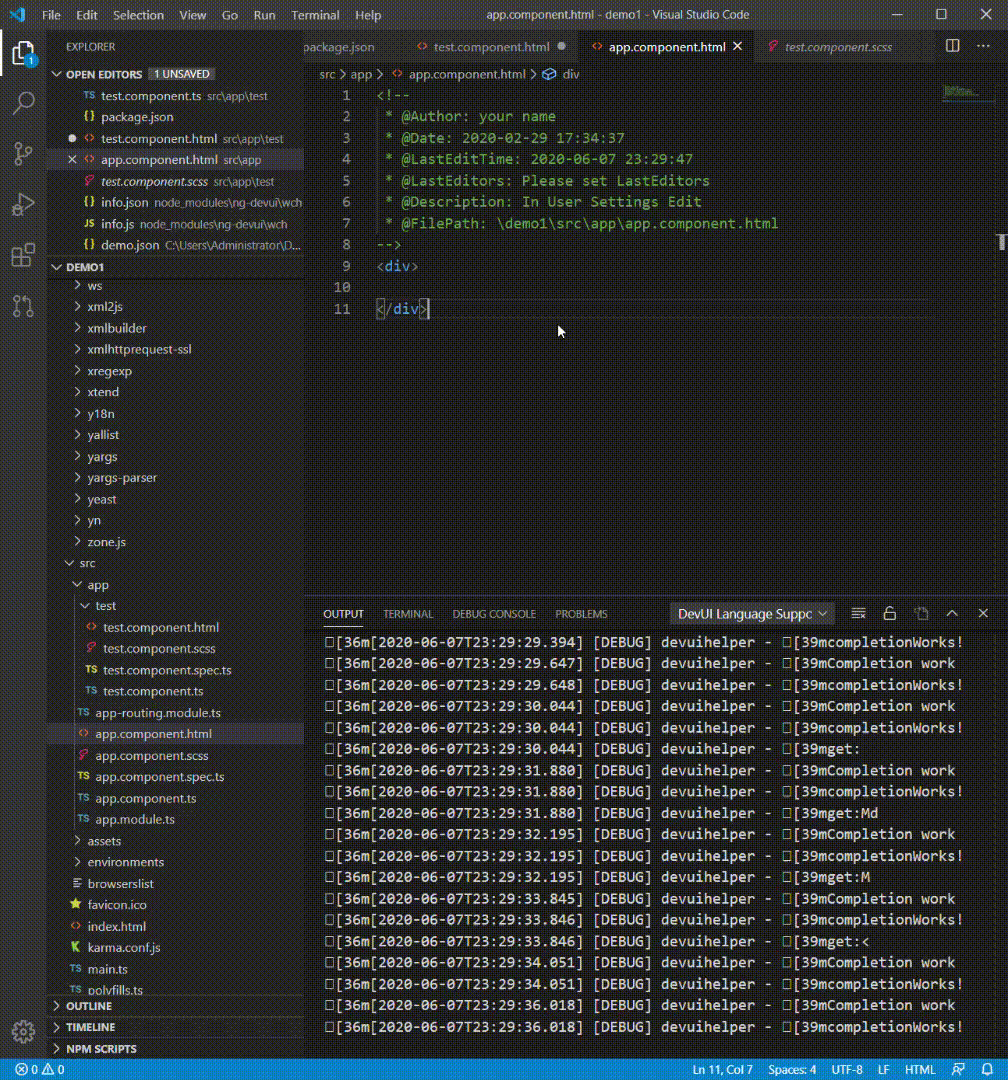Click the HTML language mode in status bar
The height and width of the screenshot is (1080, 1008).
click(x=920, y=1070)
